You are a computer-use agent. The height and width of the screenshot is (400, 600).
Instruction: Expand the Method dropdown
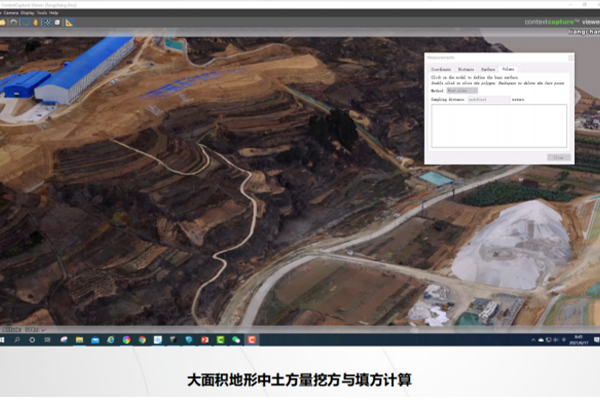[462, 91]
